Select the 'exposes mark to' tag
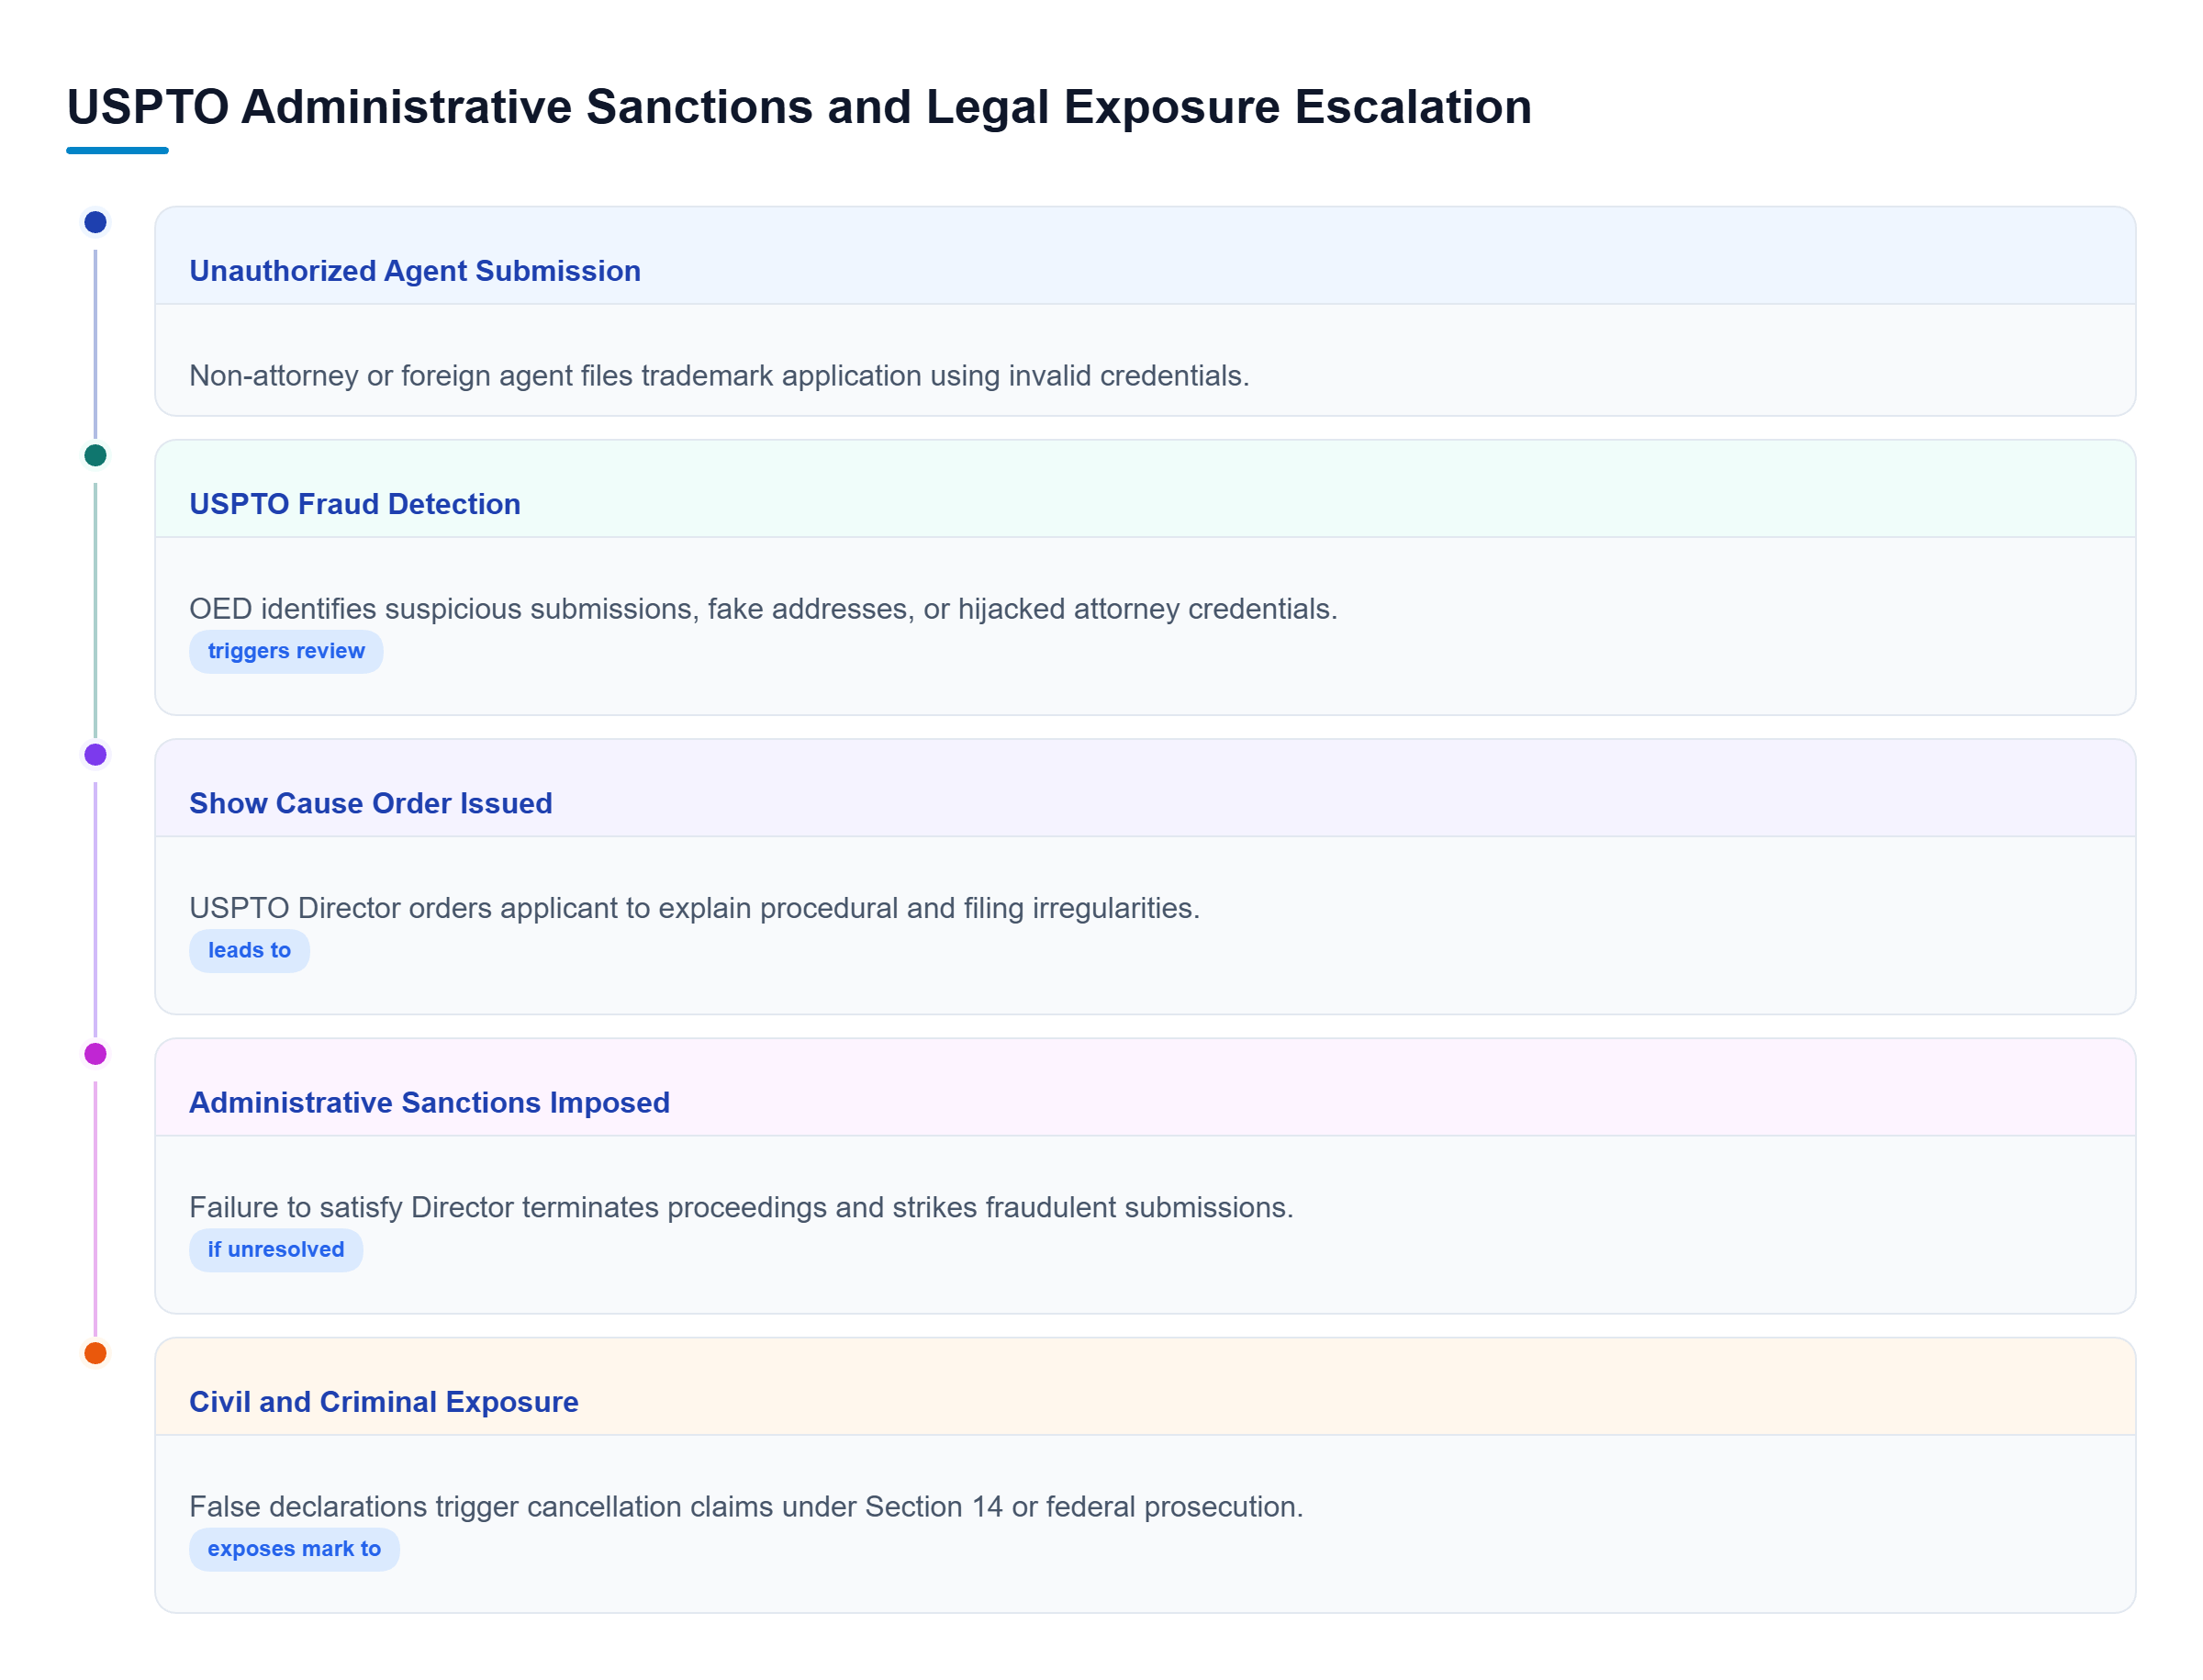Viewport: 2203px width, 1680px height. [x=294, y=1548]
